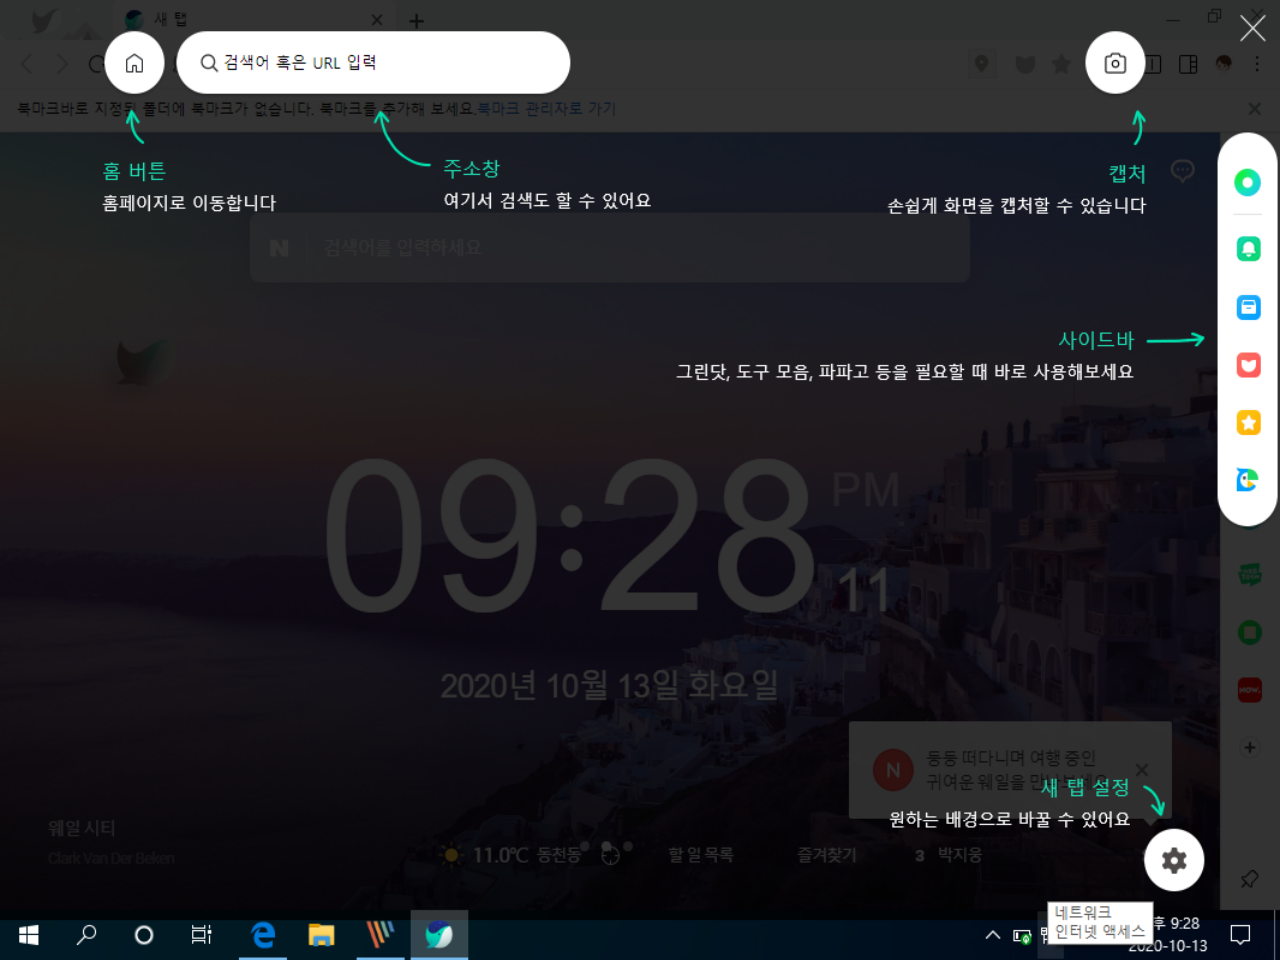Click the dimmed Whale mask icon in the toolbar
The width and height of the screenshot is (1280, 960).
[x=1025, y=64]
